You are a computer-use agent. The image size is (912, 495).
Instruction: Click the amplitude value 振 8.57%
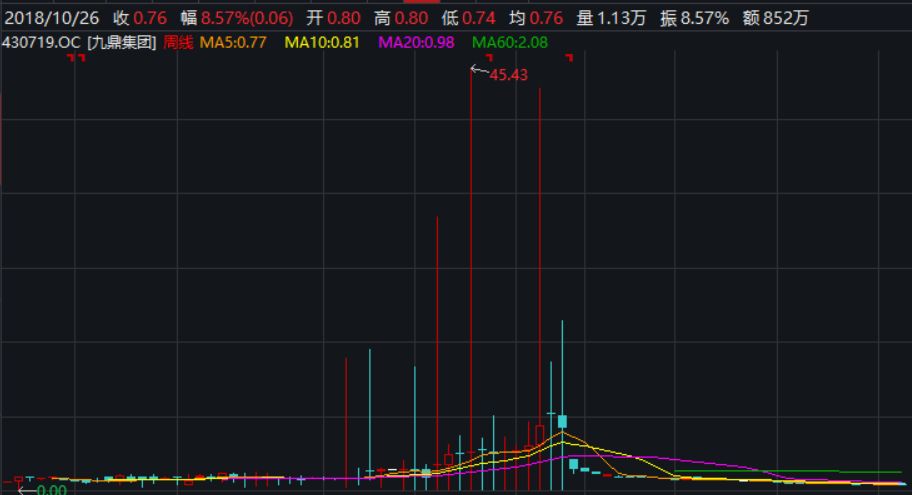pyautogui.click(x=694, y=18)
